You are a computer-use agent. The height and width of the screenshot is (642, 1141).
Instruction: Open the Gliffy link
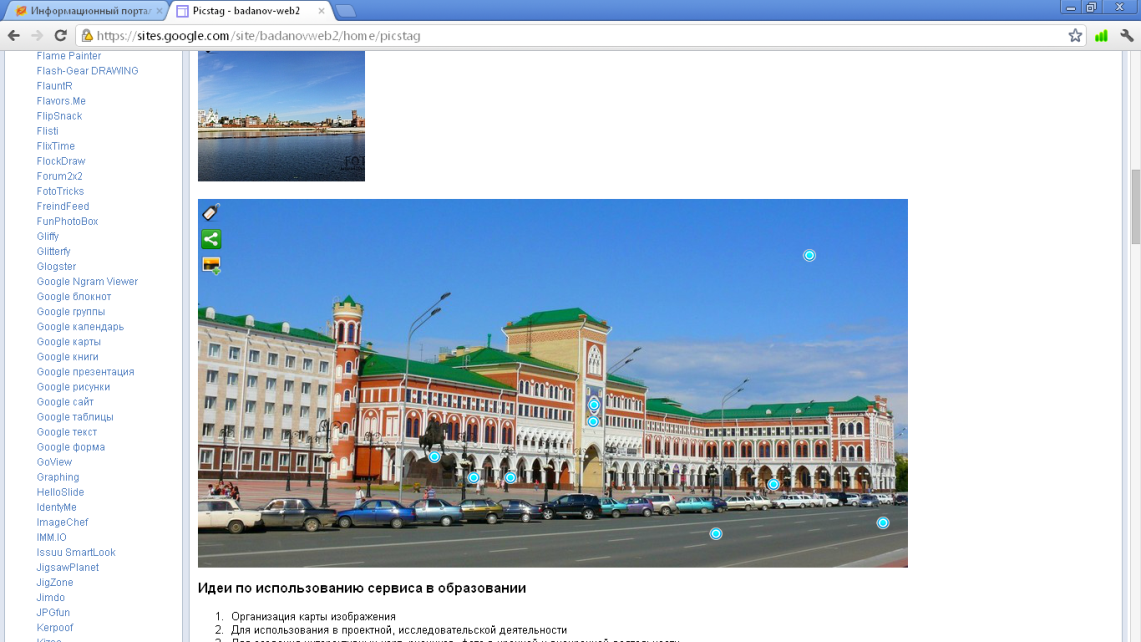[47, 237]
